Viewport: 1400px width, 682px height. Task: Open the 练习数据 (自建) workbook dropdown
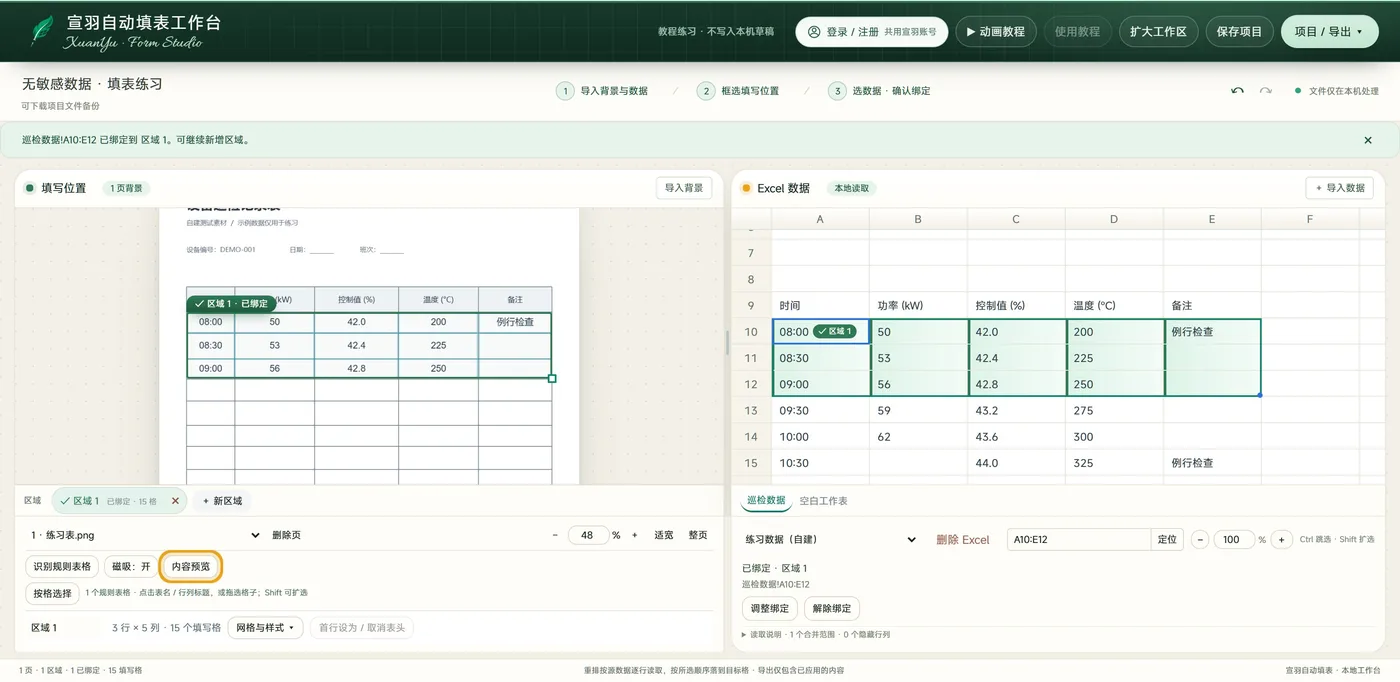(x=831, y=539)
